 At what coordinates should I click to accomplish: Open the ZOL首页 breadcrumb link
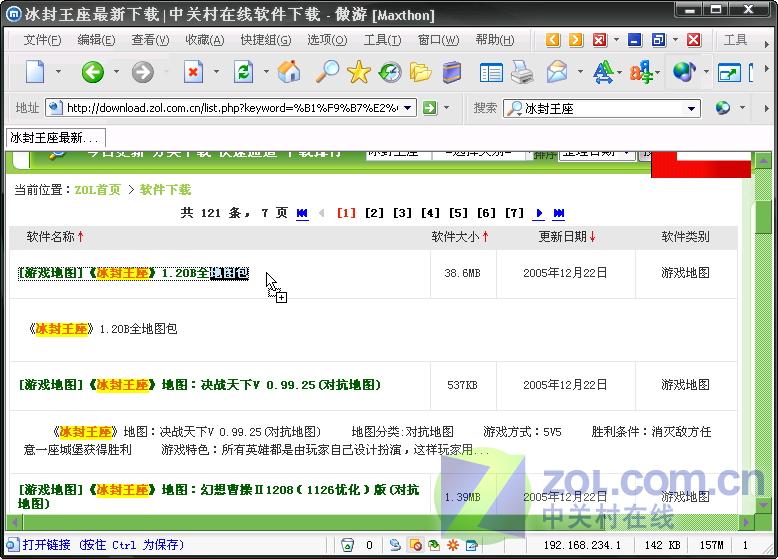click(98, 189)
